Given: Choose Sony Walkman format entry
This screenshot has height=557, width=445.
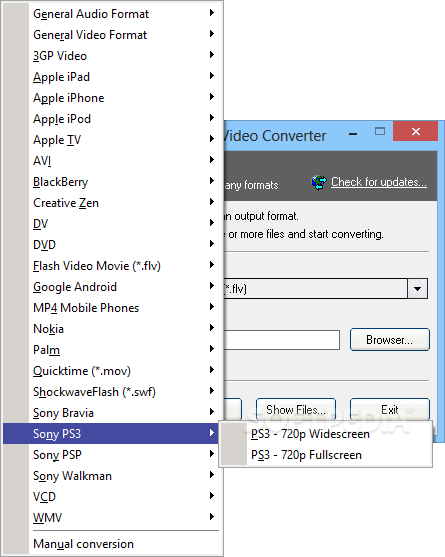Looking at the screenshot, I should (x=112, y=475).
